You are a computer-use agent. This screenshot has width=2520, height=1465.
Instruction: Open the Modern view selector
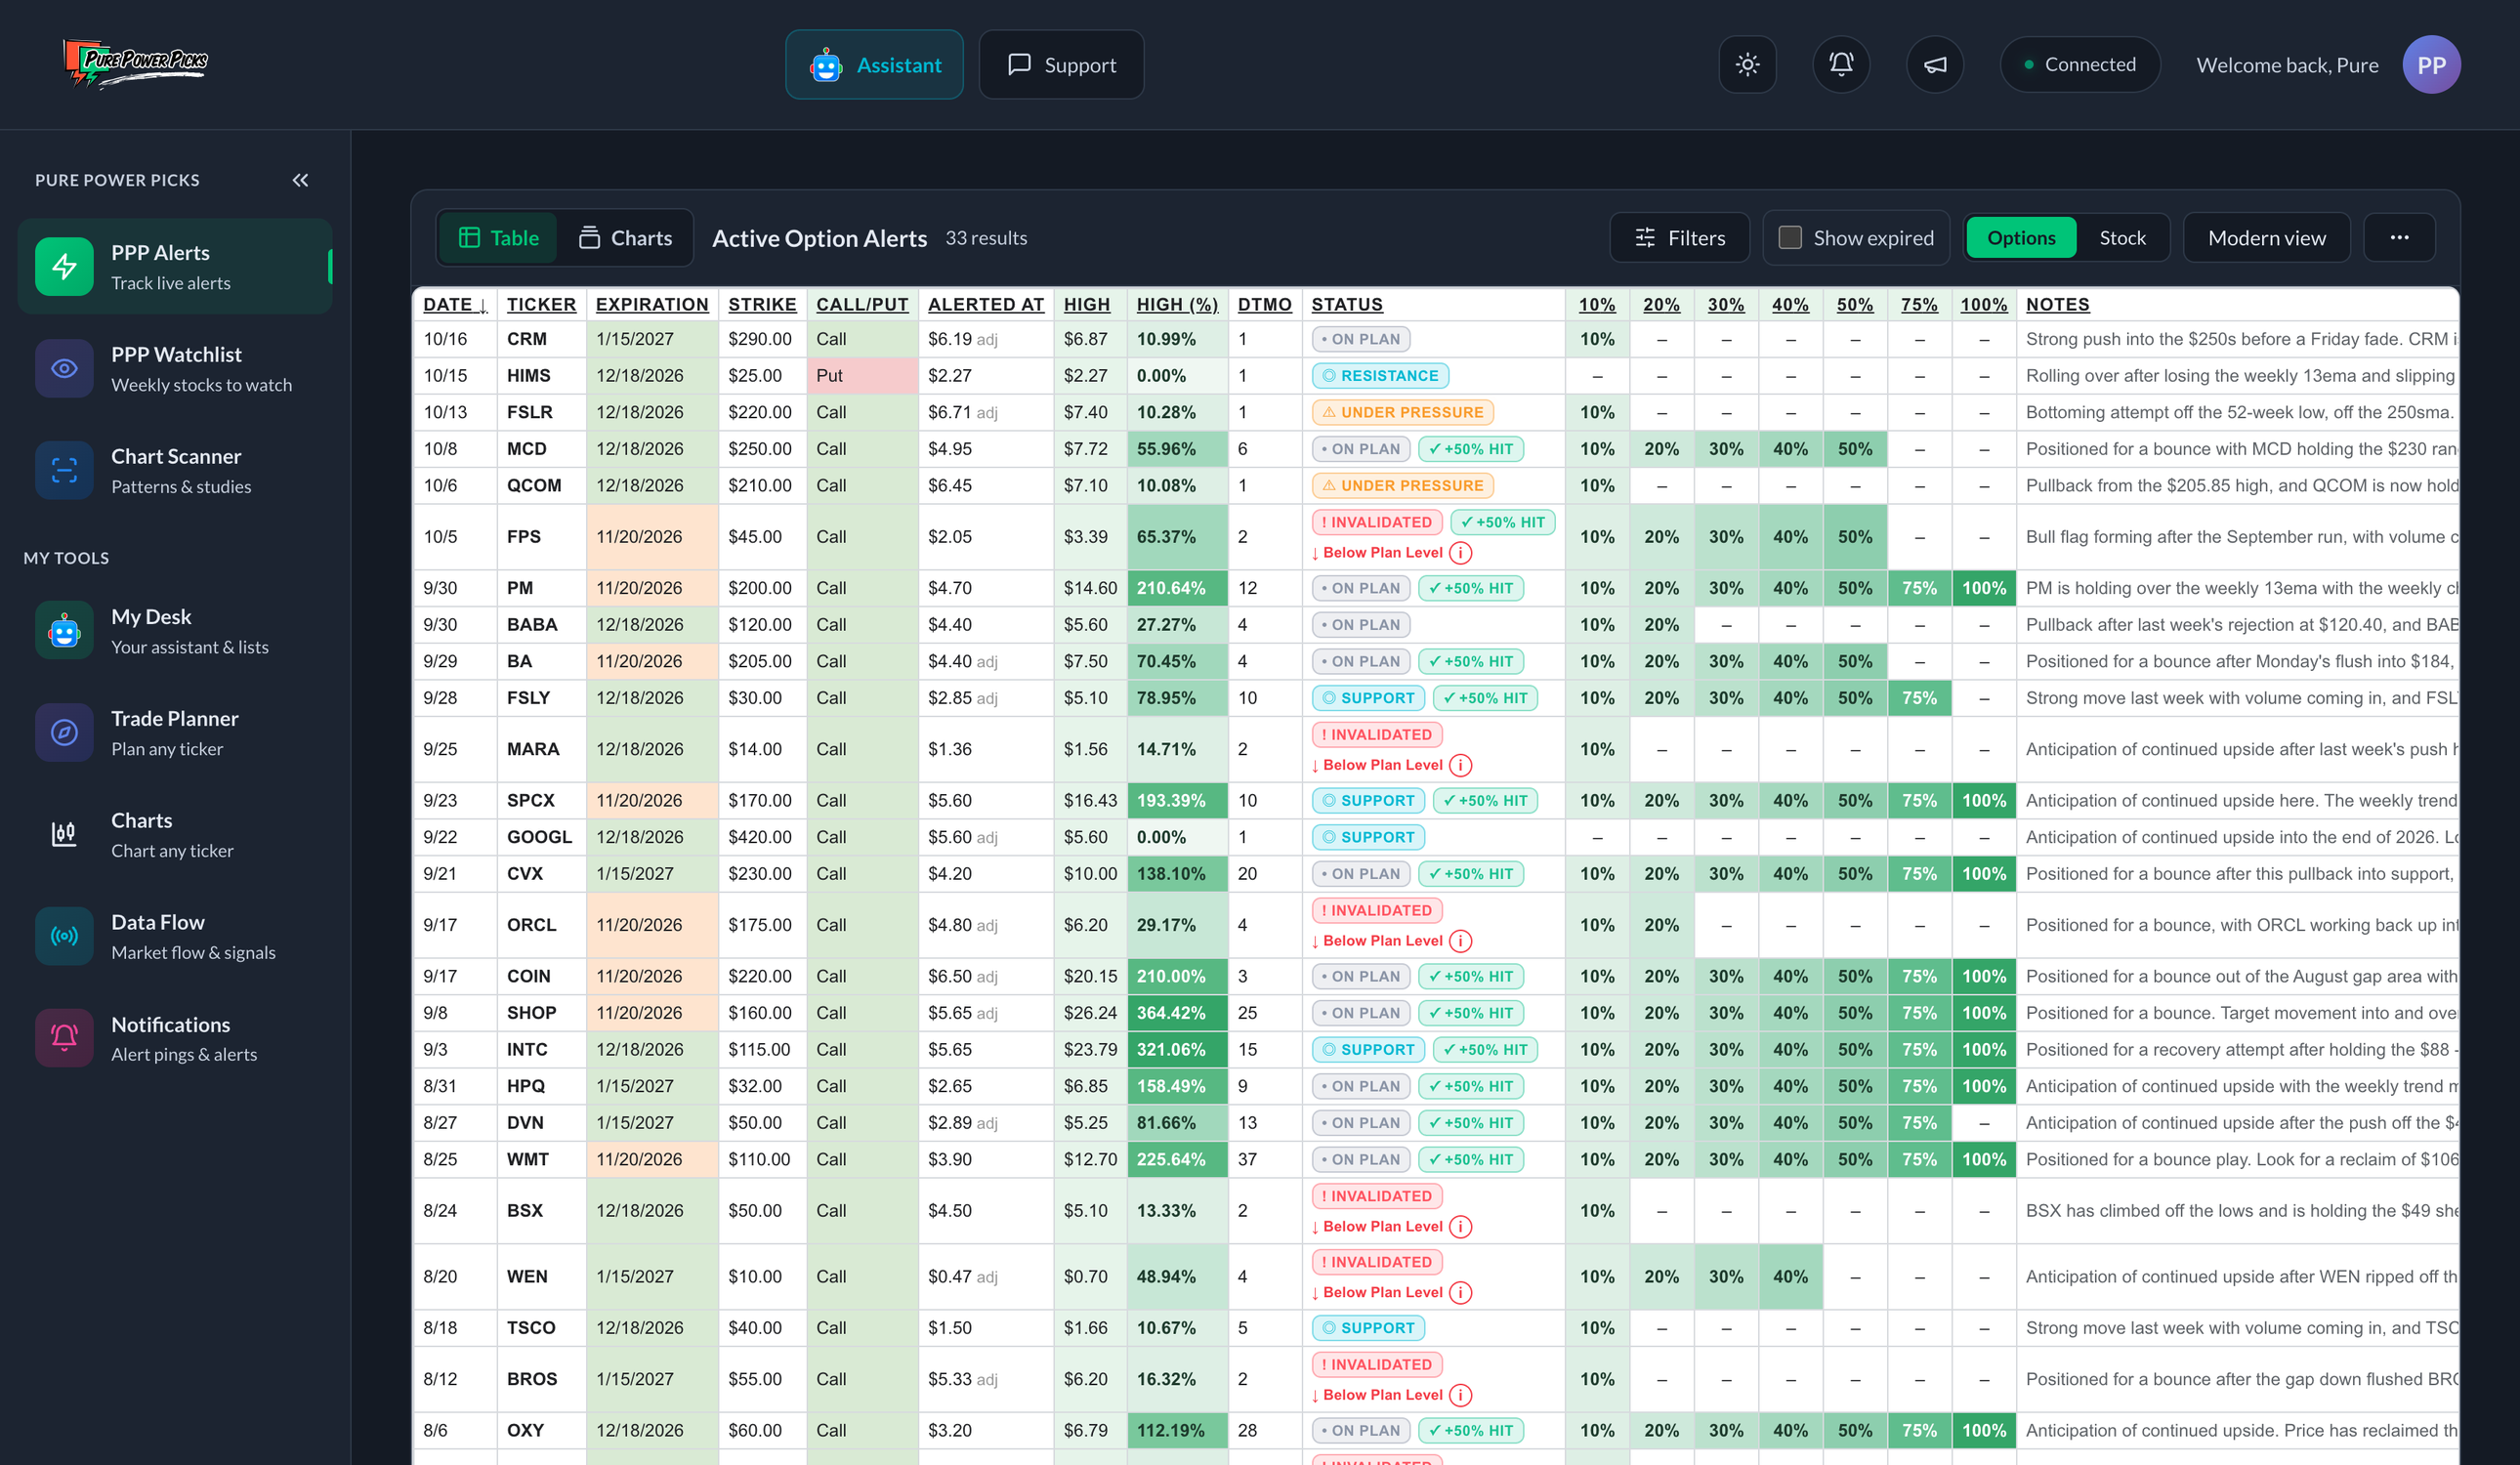2266,238
